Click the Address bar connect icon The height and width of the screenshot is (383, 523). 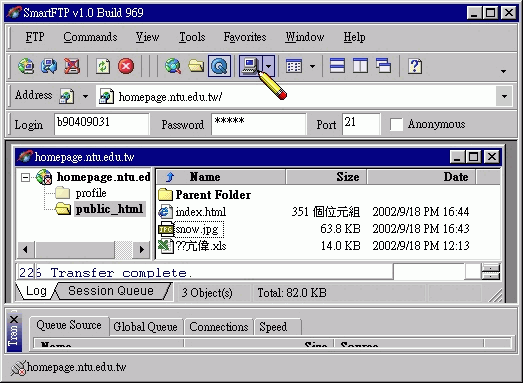click(67, 96)
